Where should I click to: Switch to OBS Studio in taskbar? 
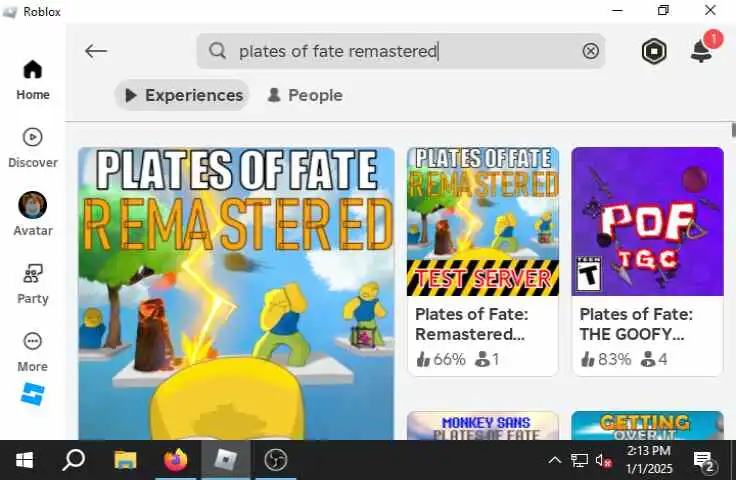pos(276,460)
